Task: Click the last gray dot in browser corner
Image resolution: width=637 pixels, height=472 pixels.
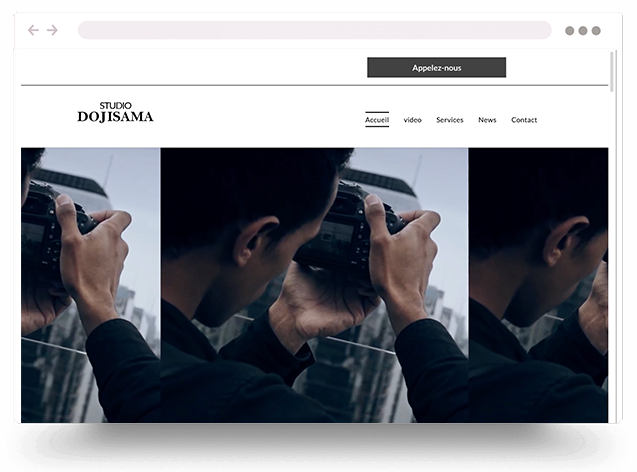Action: (x=596, y=31)
